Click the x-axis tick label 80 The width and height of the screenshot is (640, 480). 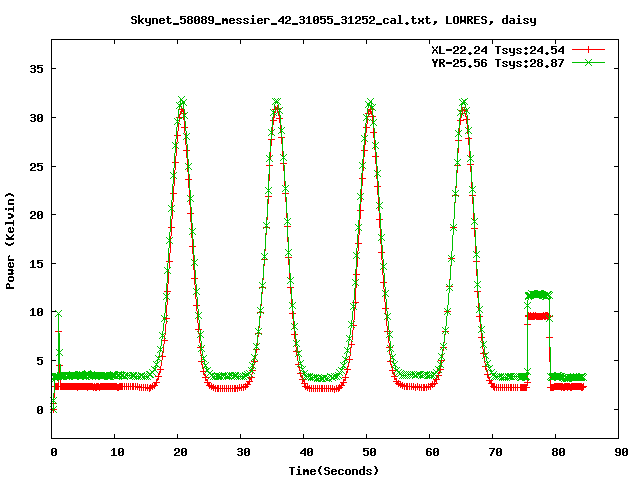pyautogui.click(x=558, y=452)
